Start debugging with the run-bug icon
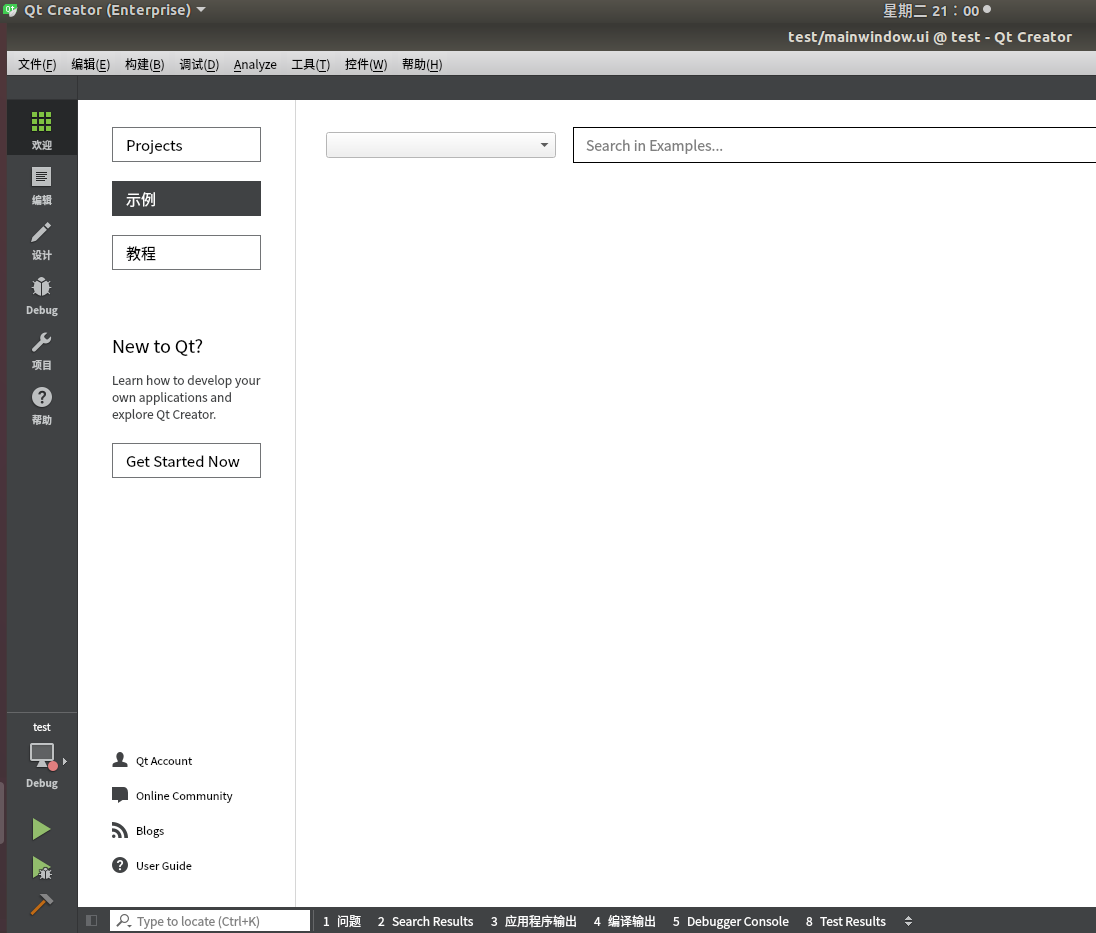Viewport: 1096px width, 933px height. (x=42, y=868)
